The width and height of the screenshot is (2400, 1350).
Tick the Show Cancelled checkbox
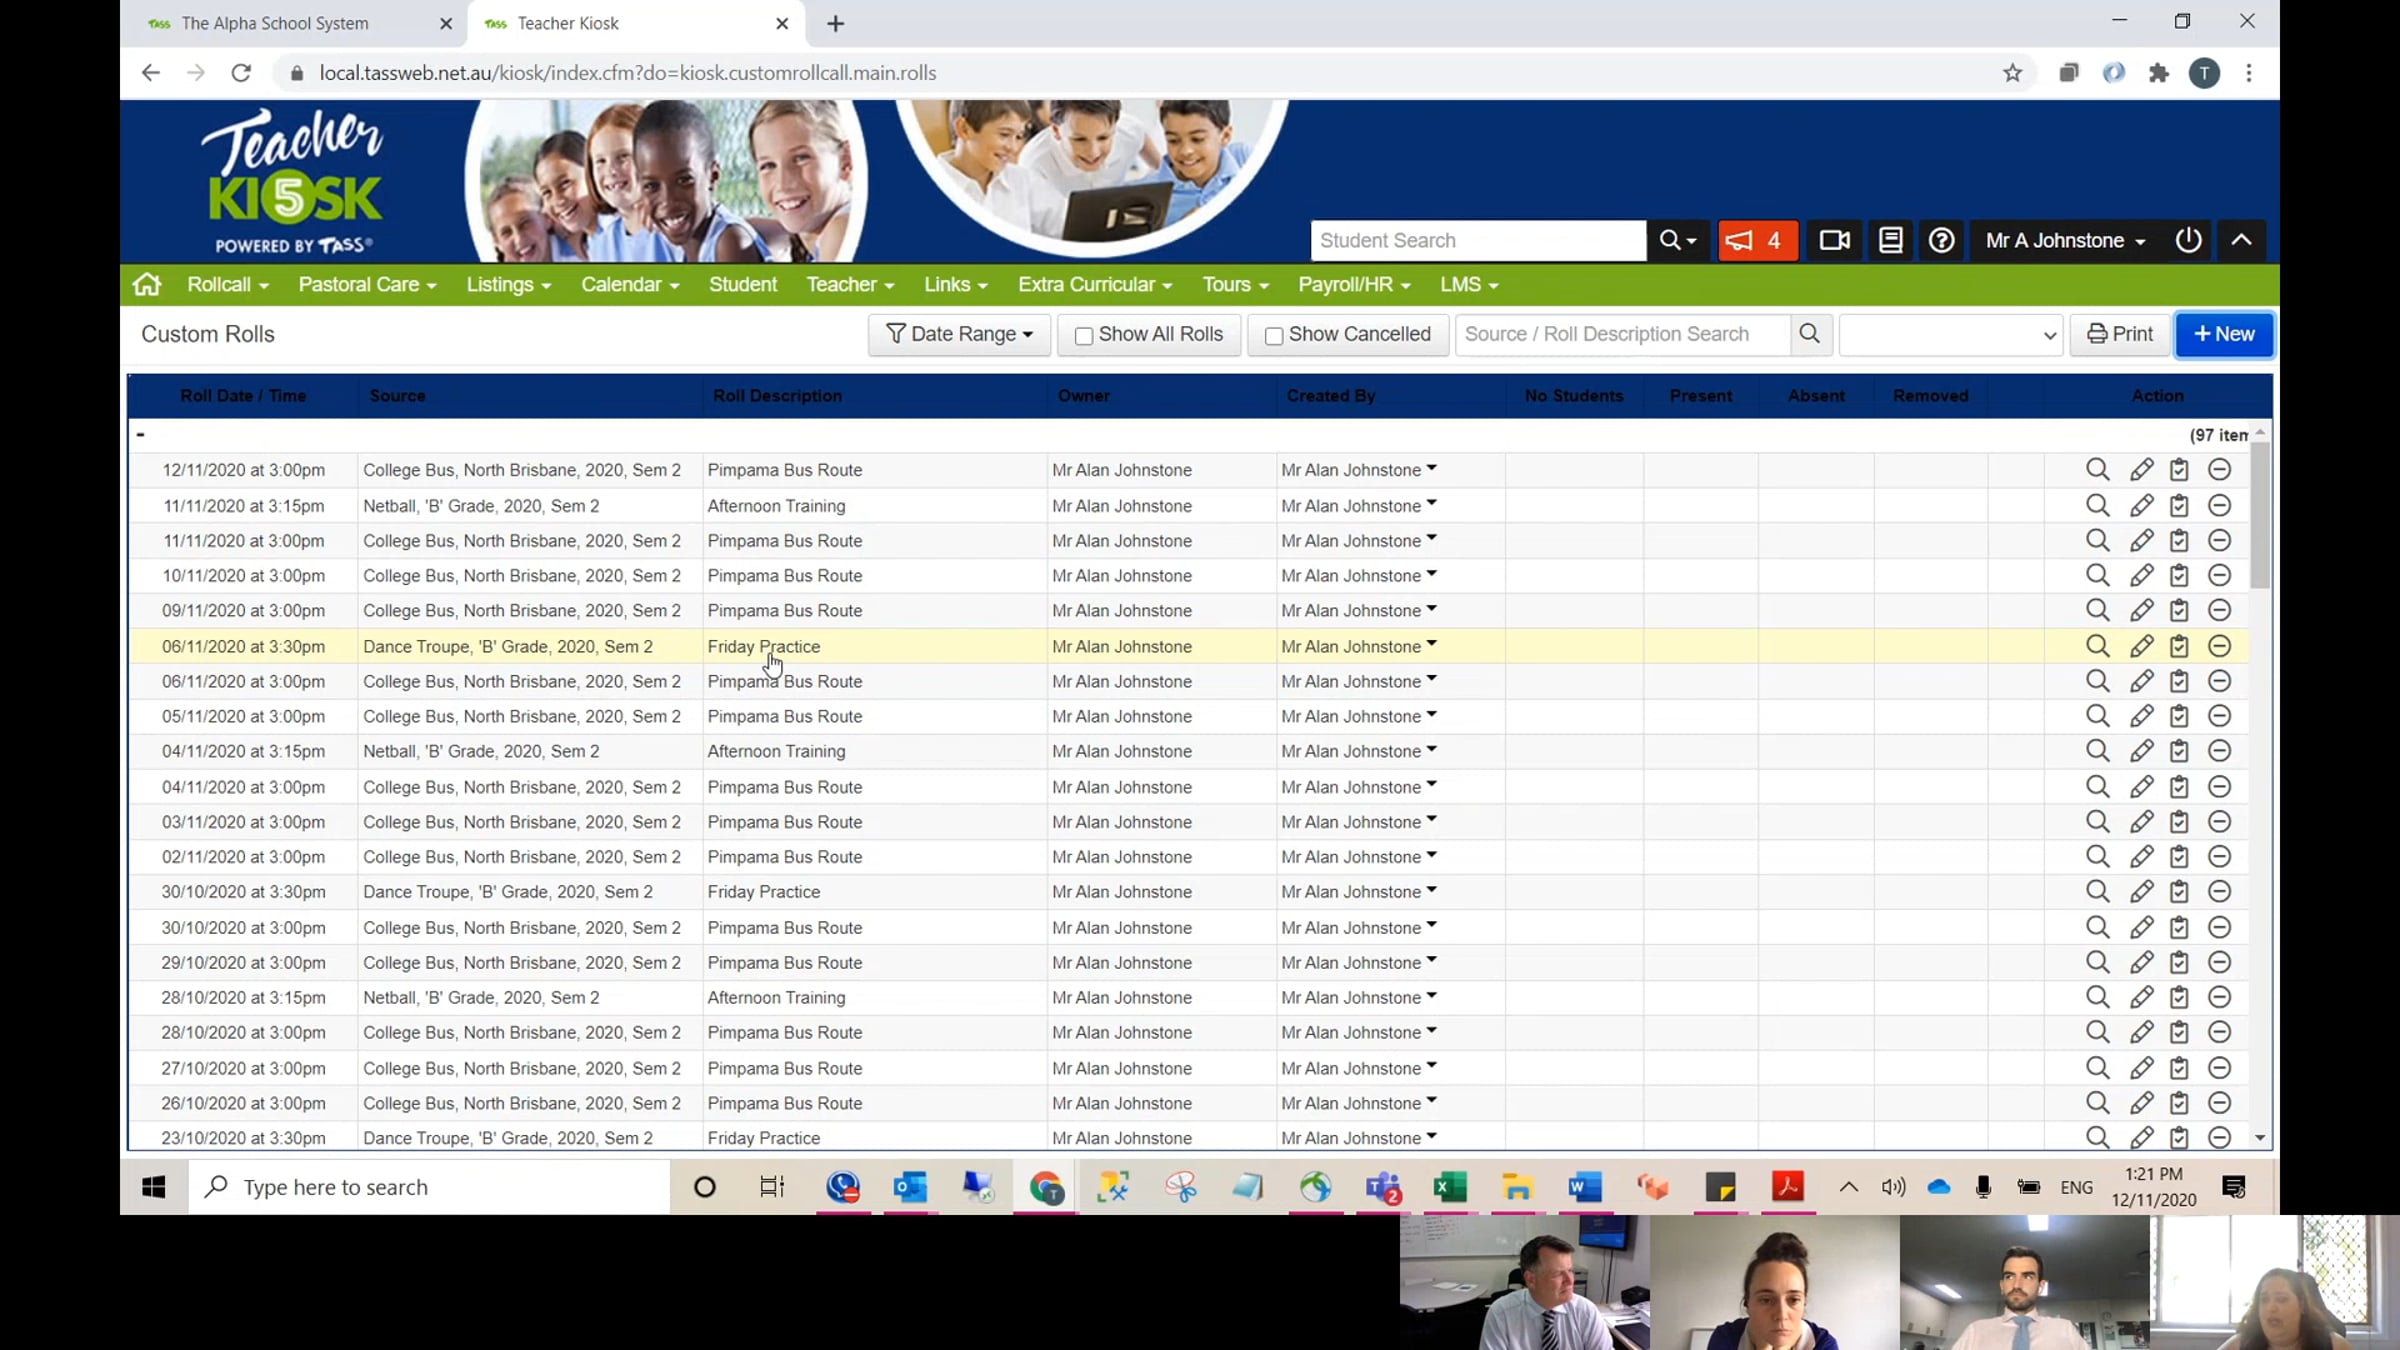coord(1274,336)
